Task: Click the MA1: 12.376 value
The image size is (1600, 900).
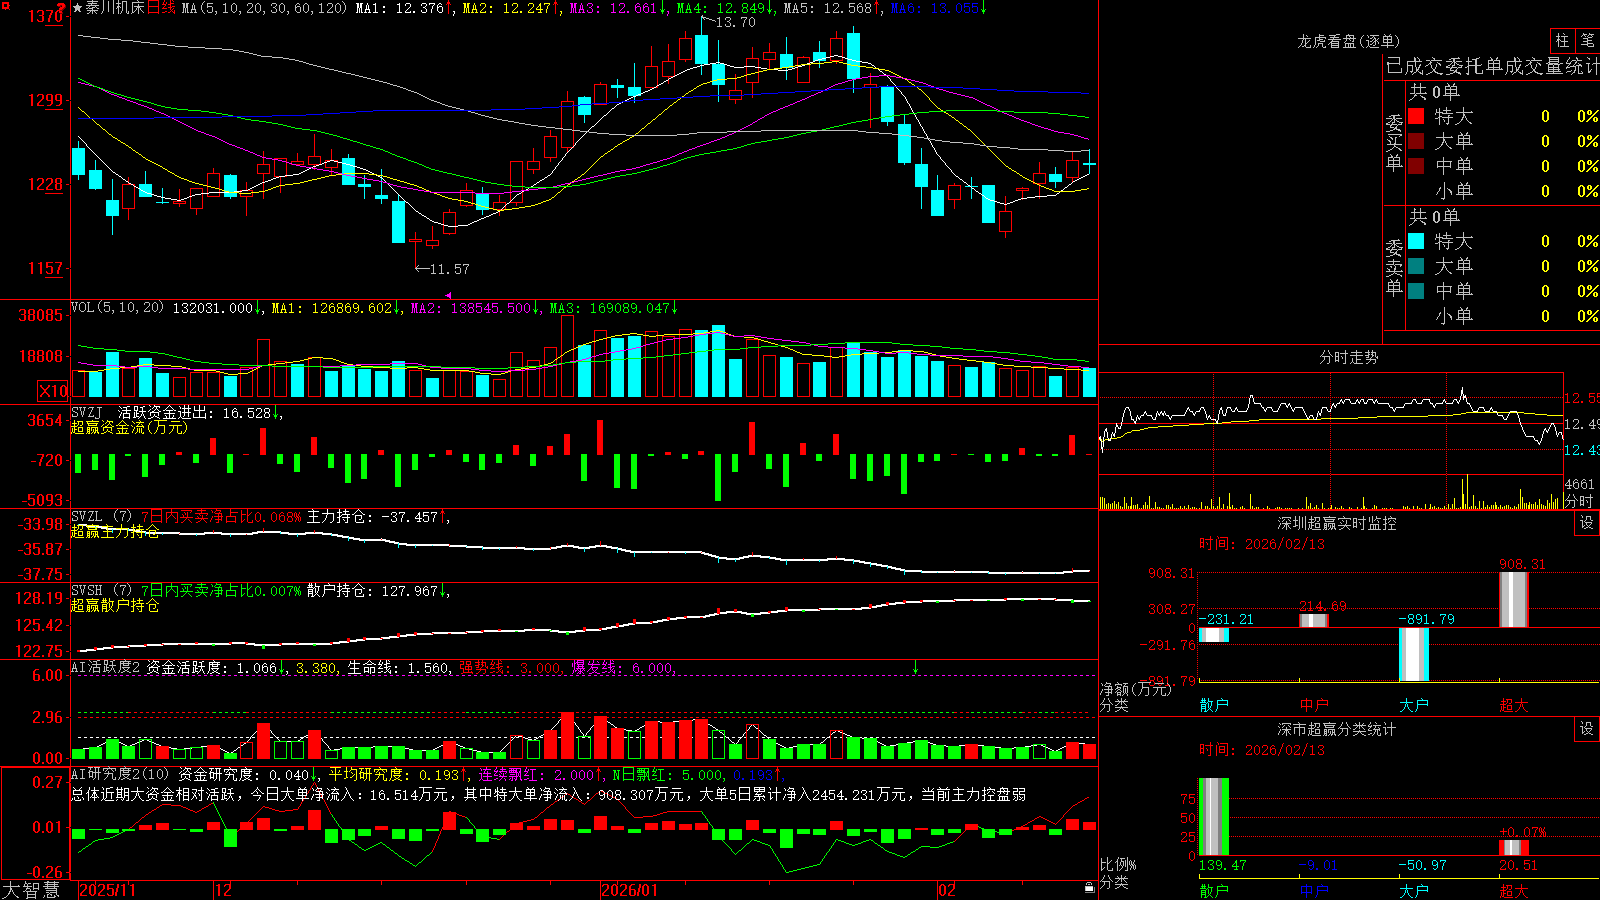Action: coord(399,8)
